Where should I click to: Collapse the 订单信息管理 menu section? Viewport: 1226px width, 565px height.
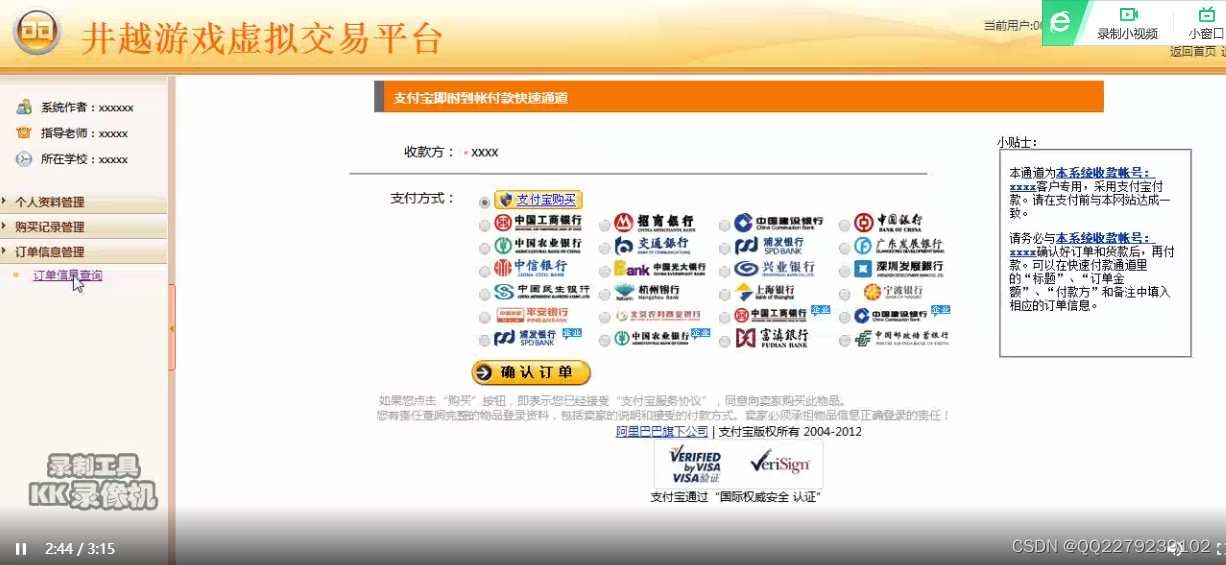[x=84, y=252]
